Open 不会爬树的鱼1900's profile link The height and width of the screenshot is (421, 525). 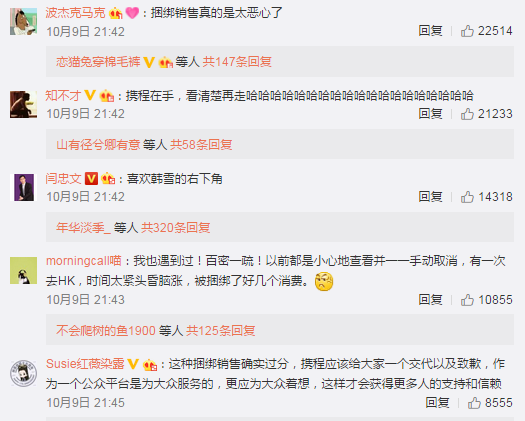[x=106, y=331]
